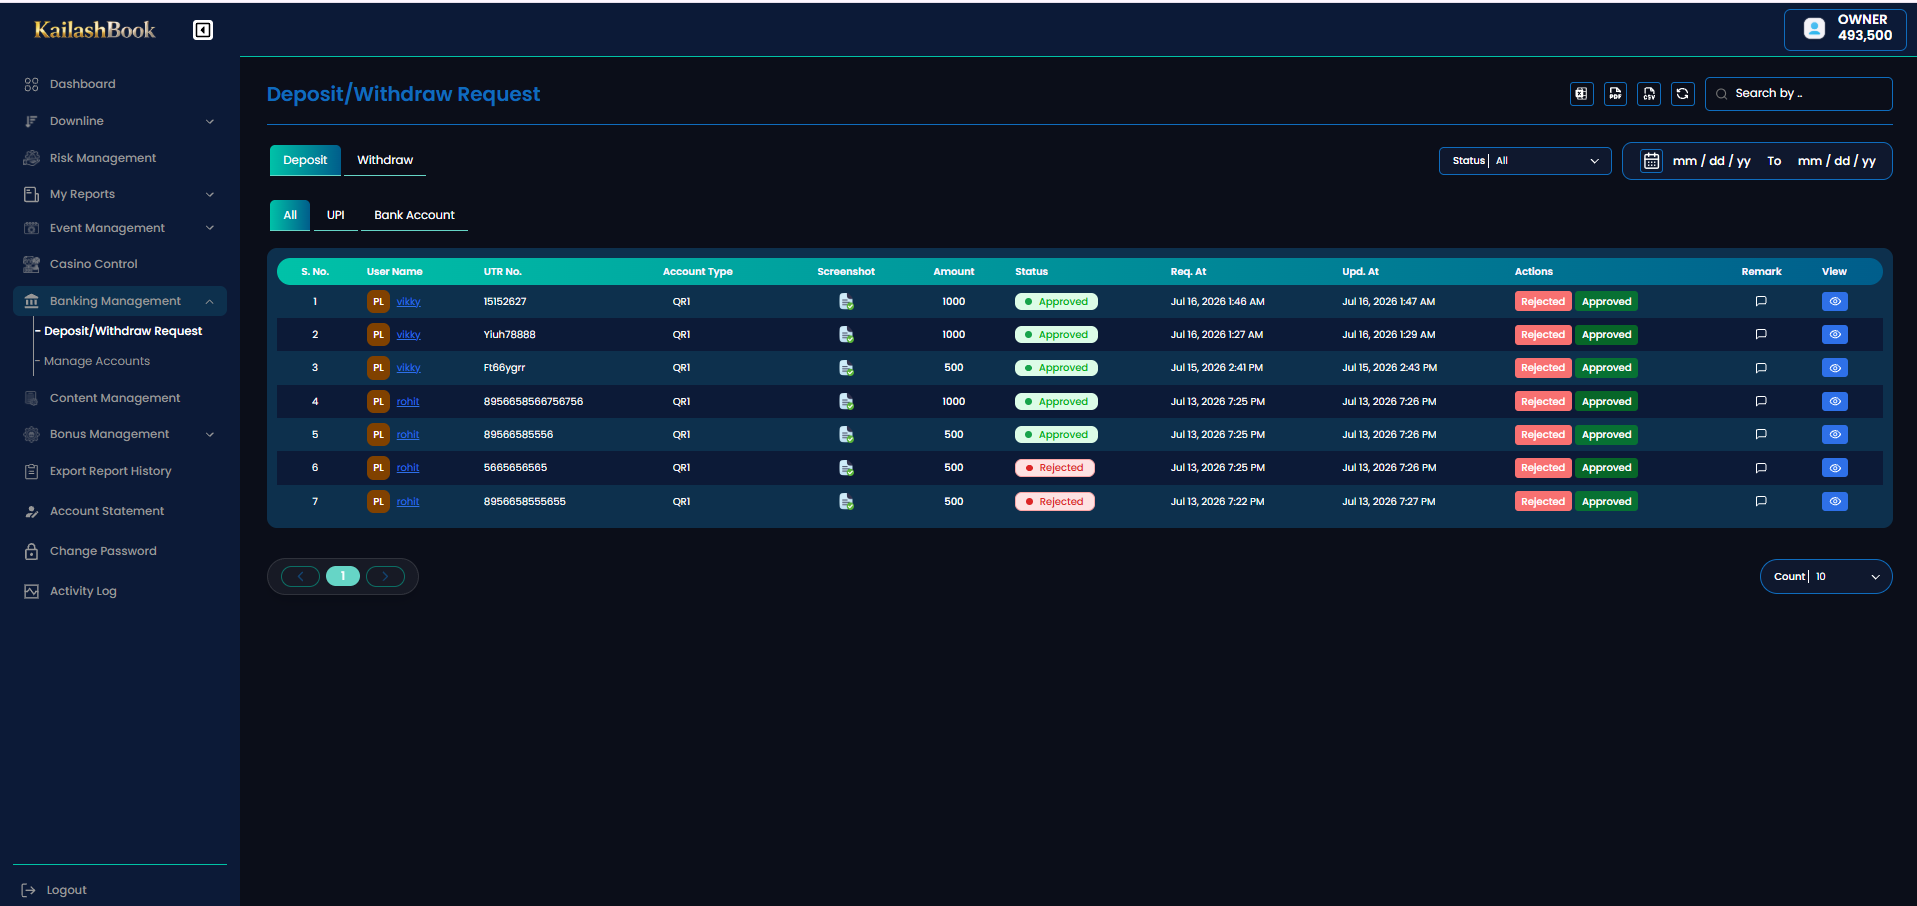The height and width of the screenshot is (906, 1917).
Task: Open the Status All filter dropdown
Action: [x=1525, y=161]
